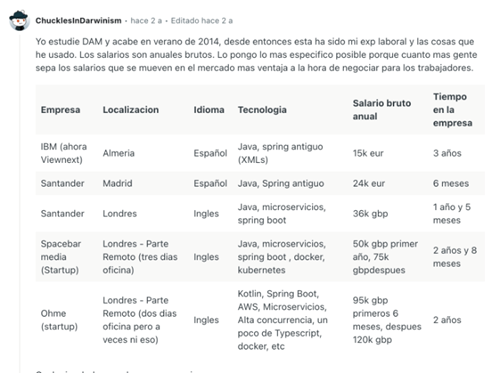The height and width of the screenshot is (373, 500).
Task: Click the 'Editado hace 2 a' label
Action: click(202, 21)
